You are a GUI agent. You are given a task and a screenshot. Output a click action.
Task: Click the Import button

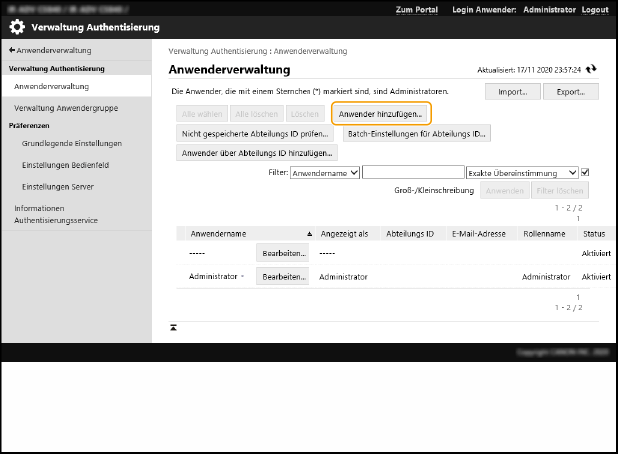tap(513, 91)
